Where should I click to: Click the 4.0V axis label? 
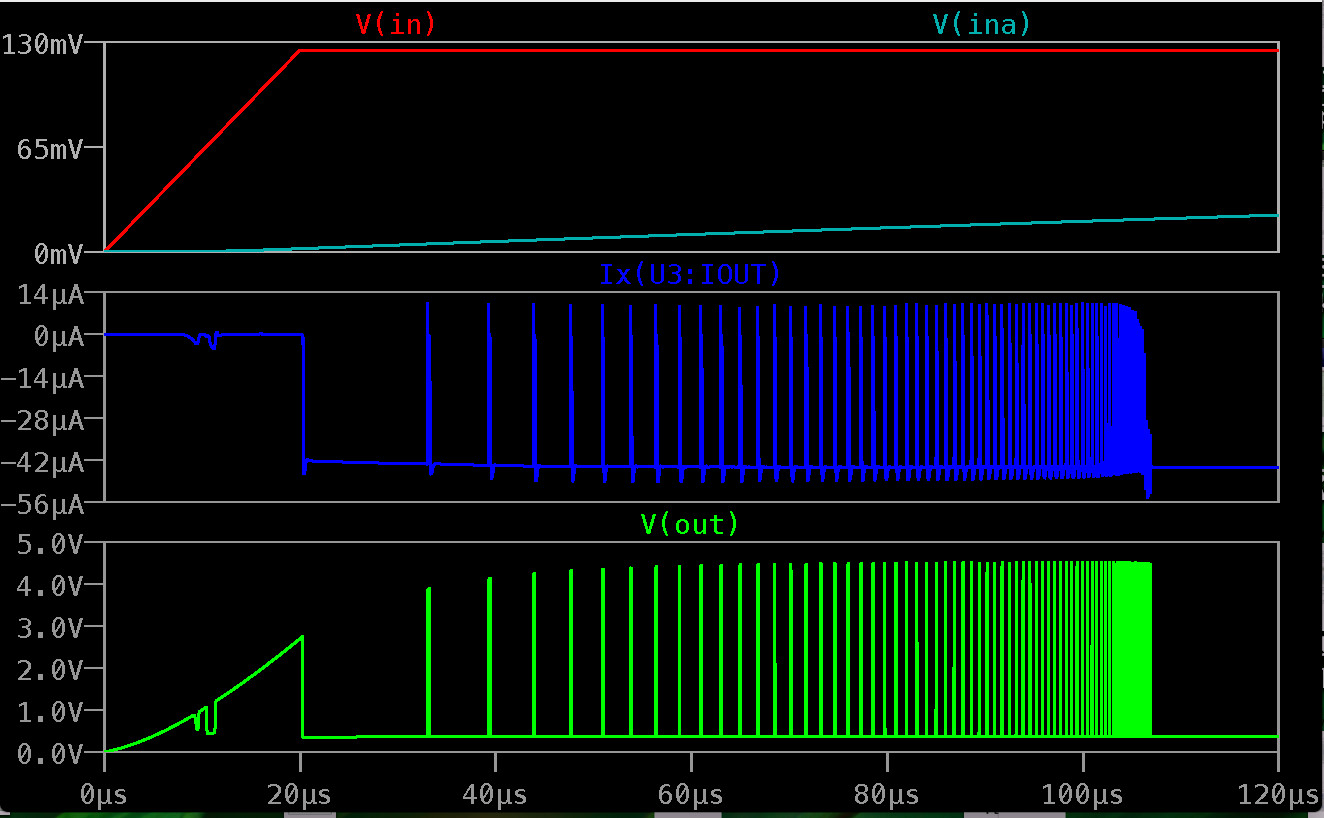coord(48,586)
